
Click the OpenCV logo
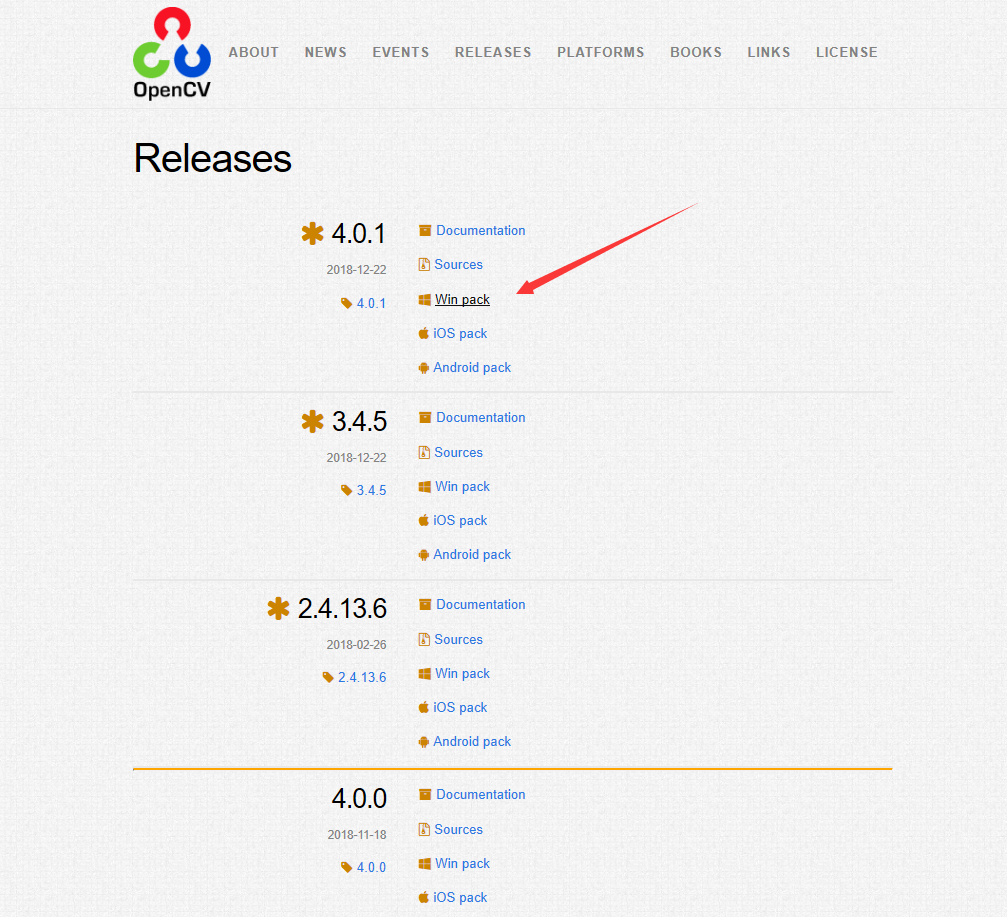point(171,54)
